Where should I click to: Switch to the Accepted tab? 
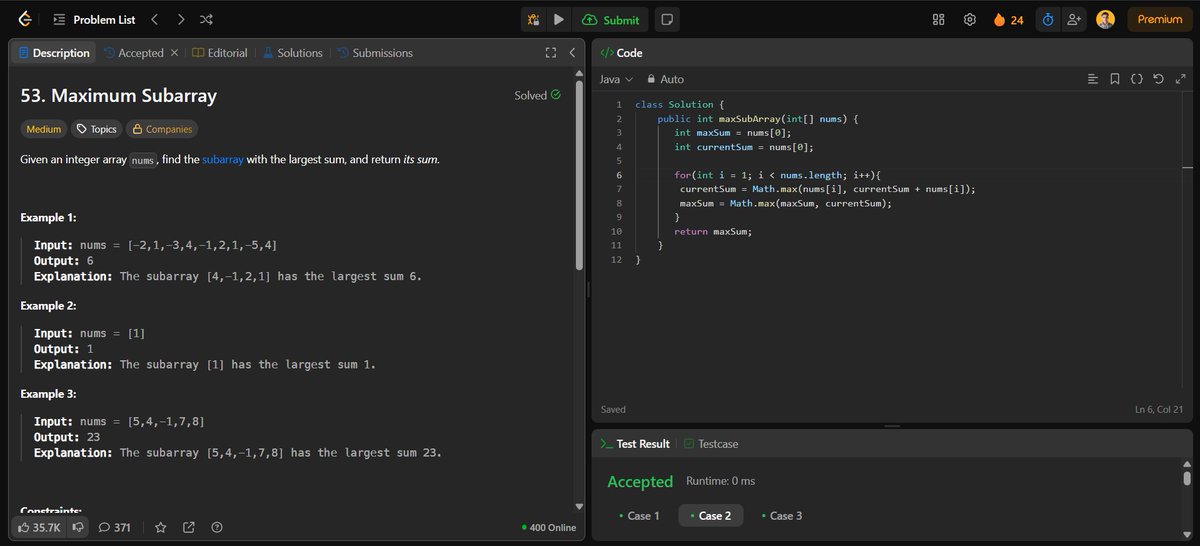(x=133, y=53)
